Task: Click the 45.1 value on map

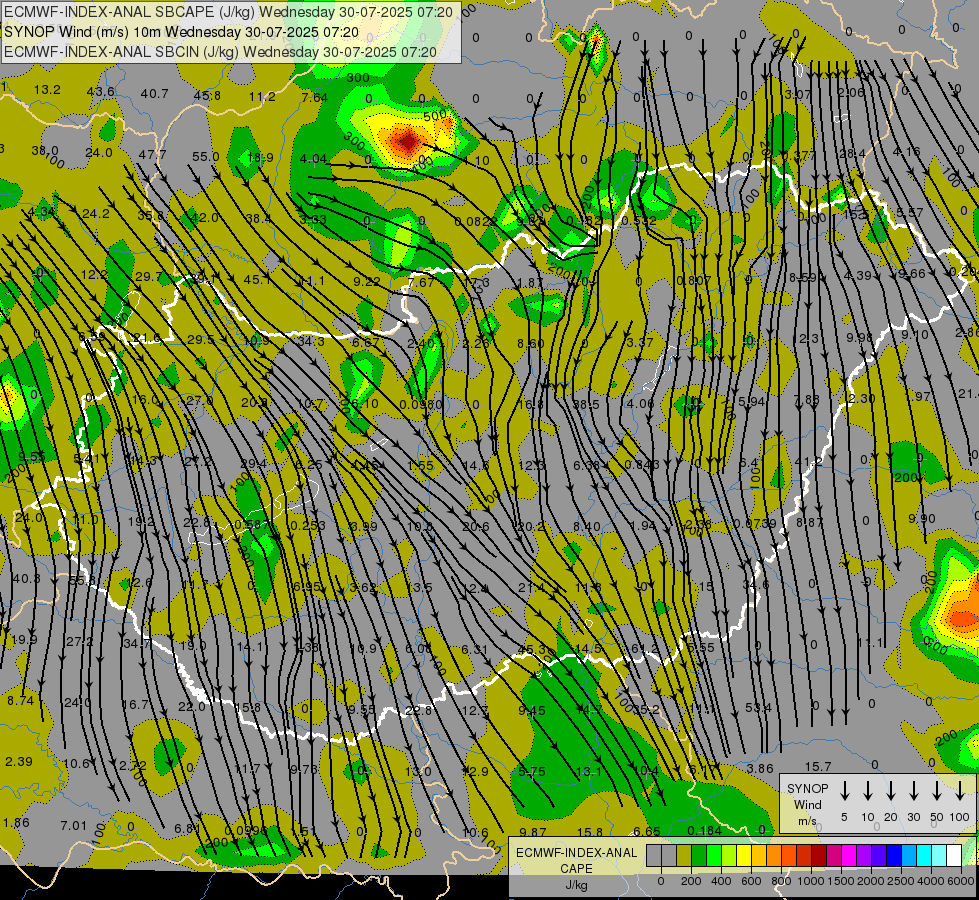Action: tap(257, 279)
